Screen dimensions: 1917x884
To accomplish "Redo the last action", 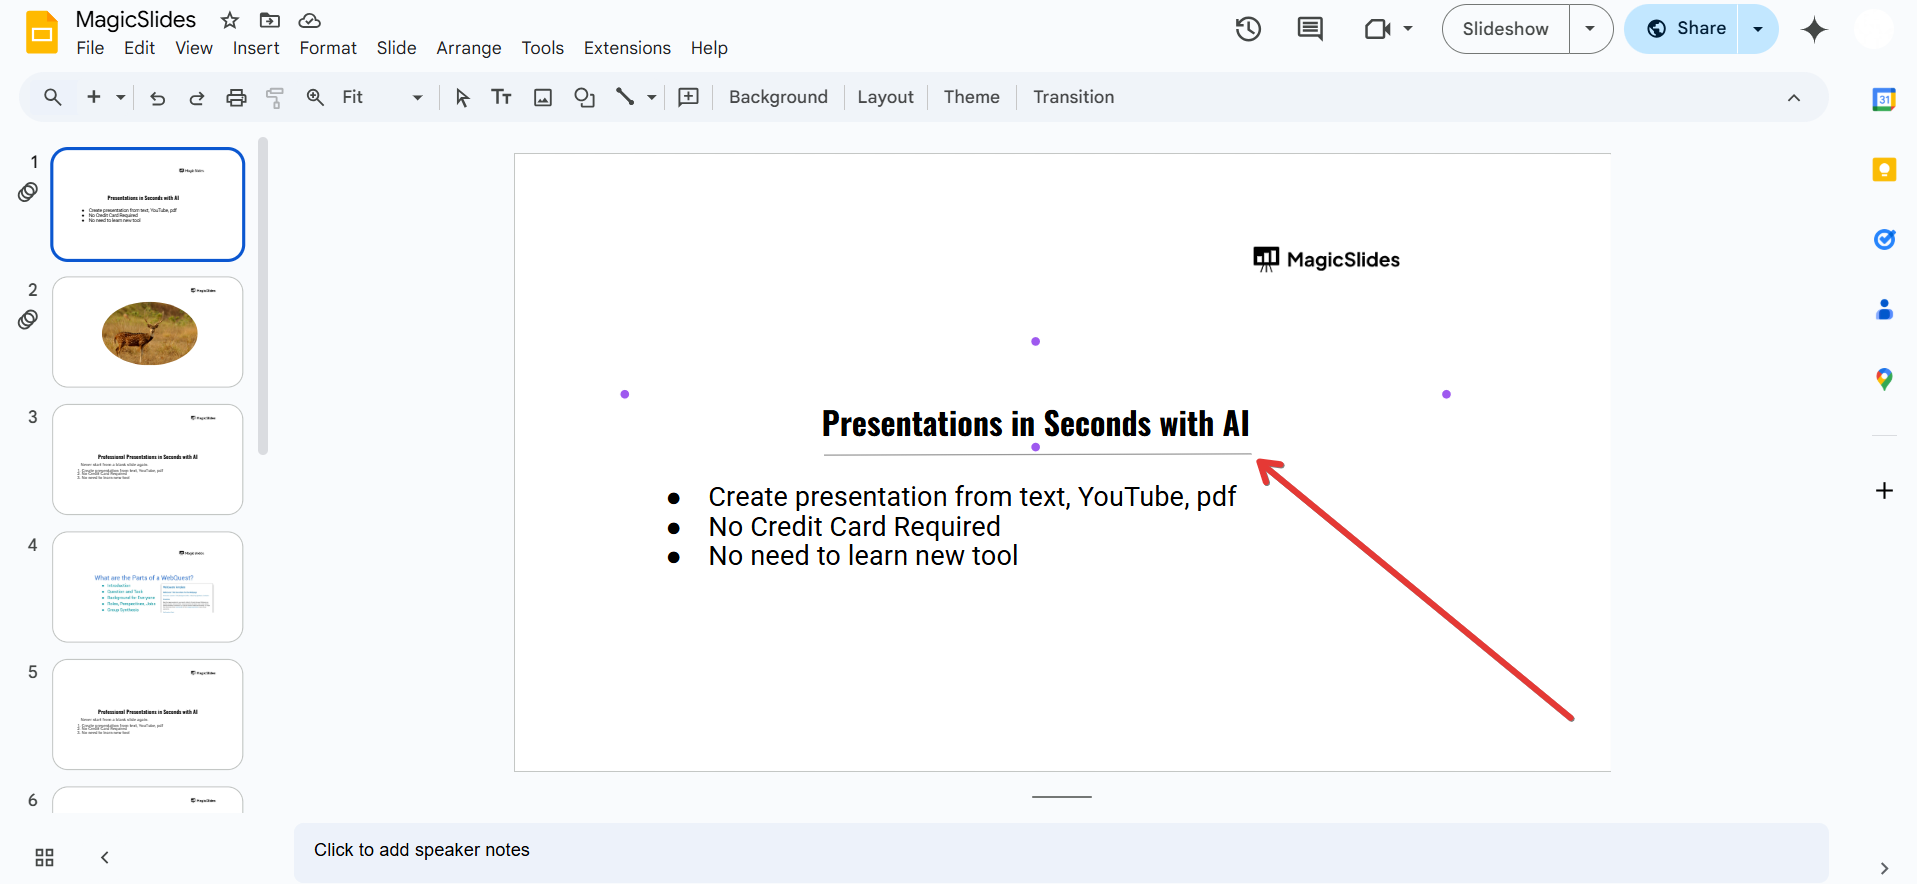I will [197, 97].
